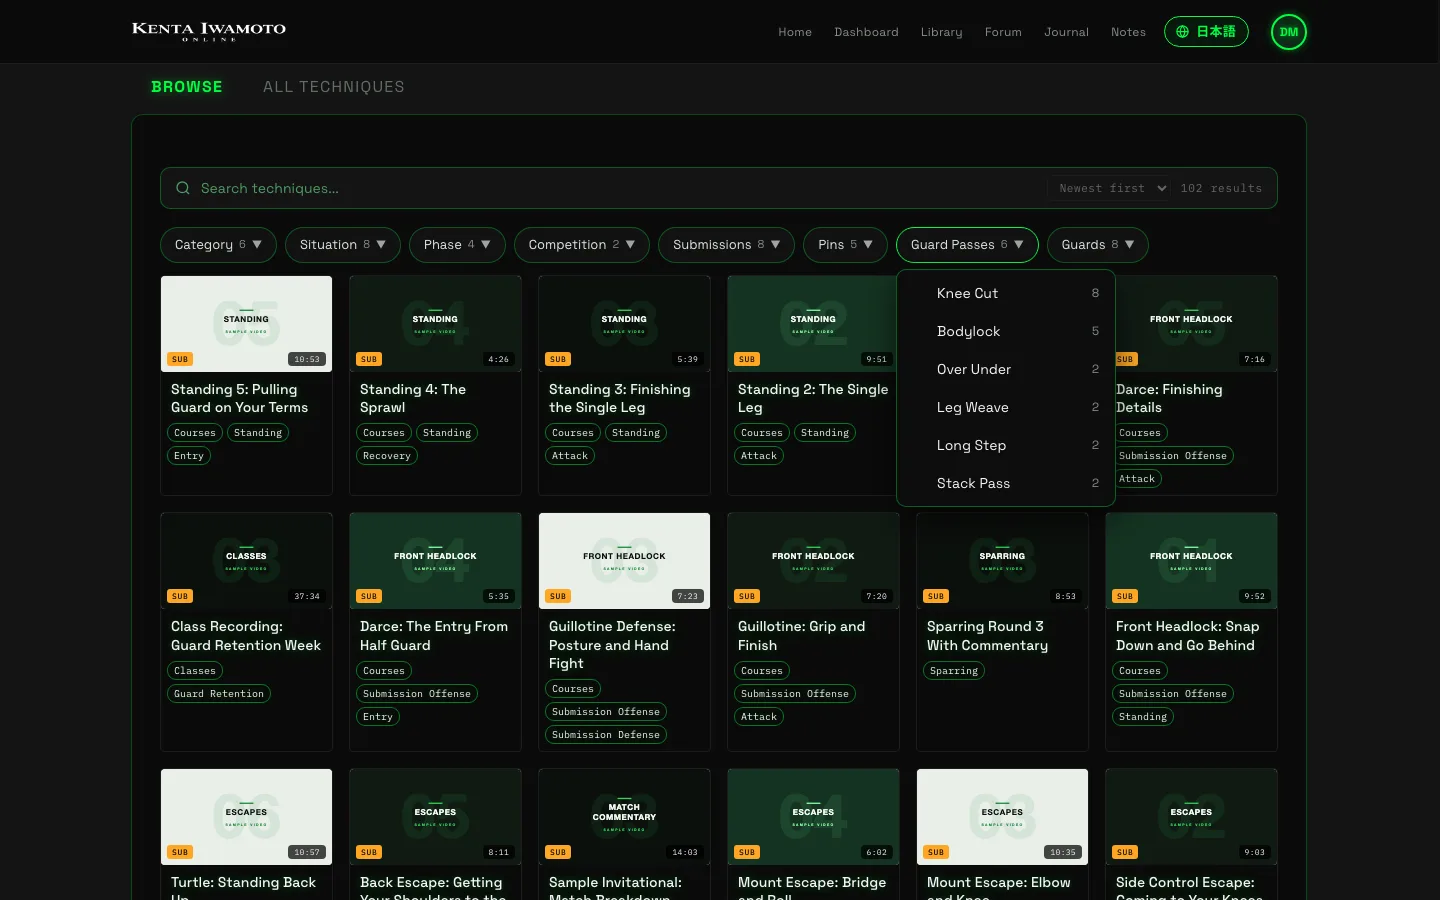Open Front Headlock: Snap Down title
The height and width of the screenshot is (900, 1440).
pos(1187,636)
